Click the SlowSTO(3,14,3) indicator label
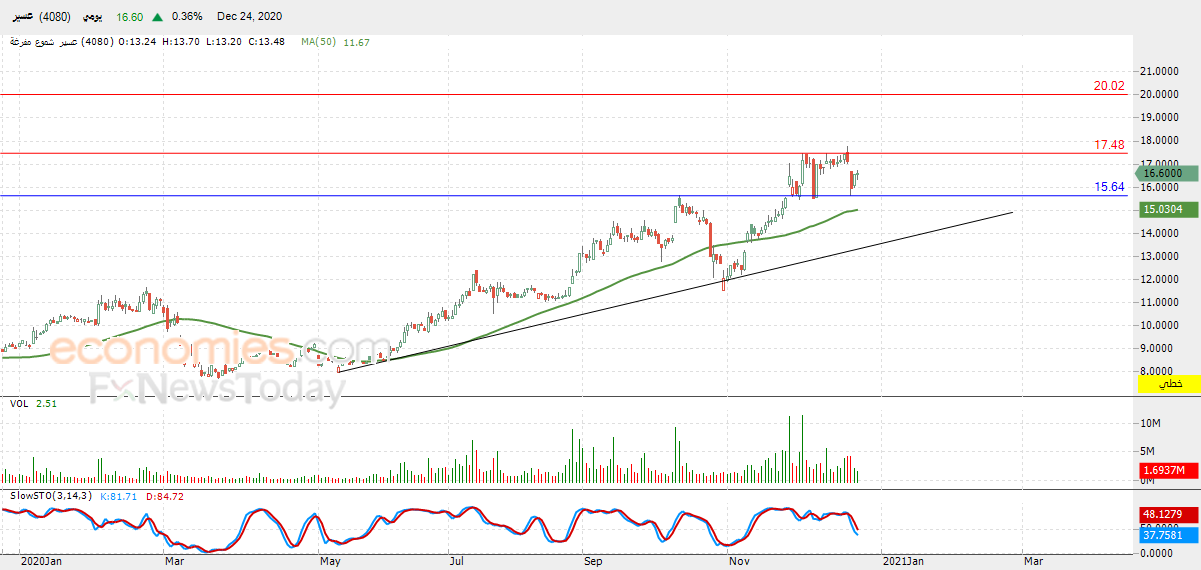1201x570 pixels. (51, 496)
